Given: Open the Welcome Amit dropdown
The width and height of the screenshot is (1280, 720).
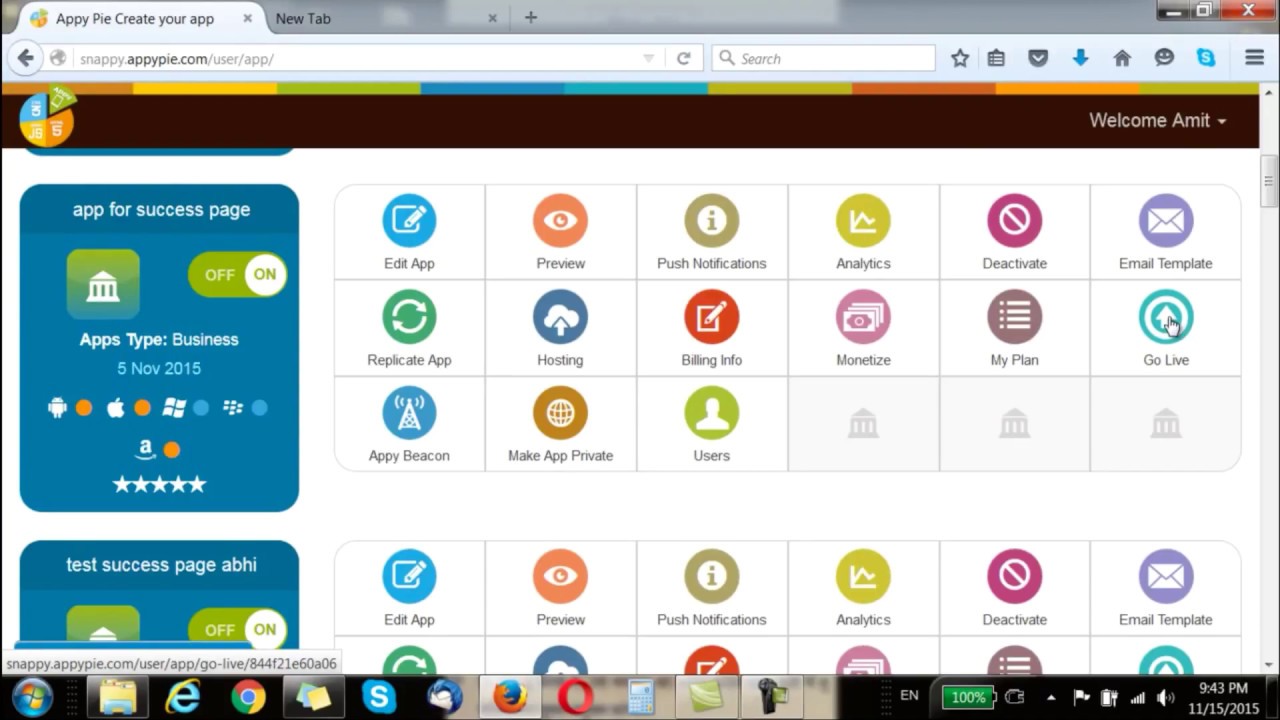Looking at the screenshot, I should (x=1157, y=120).
